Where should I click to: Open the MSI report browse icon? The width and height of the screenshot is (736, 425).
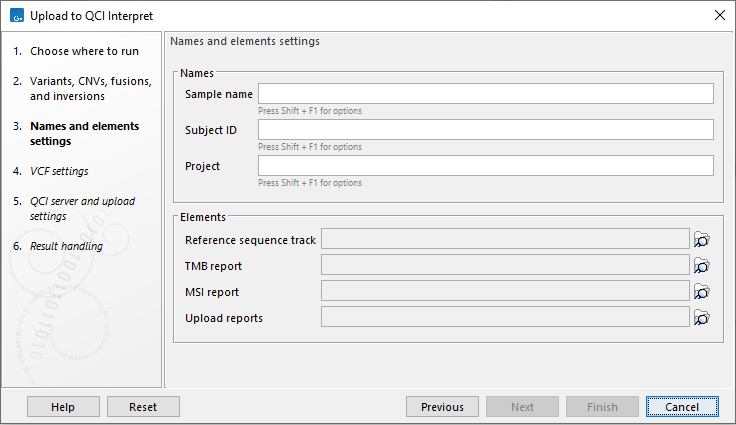[x=702, y=292]
